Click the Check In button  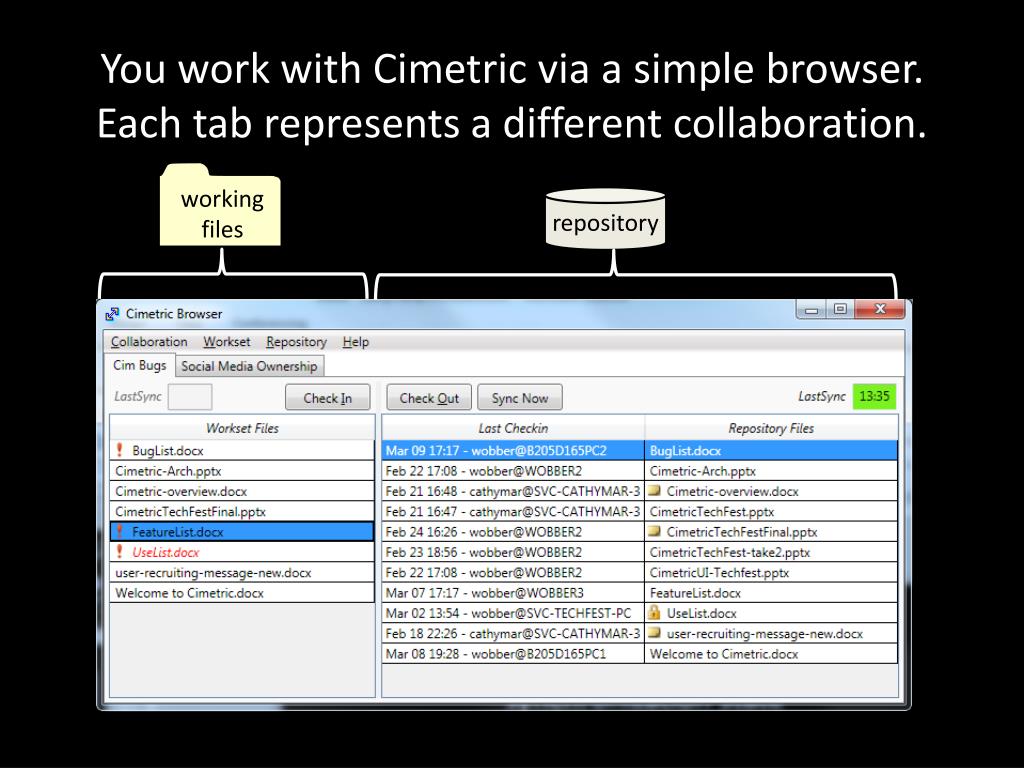[328, 398]
